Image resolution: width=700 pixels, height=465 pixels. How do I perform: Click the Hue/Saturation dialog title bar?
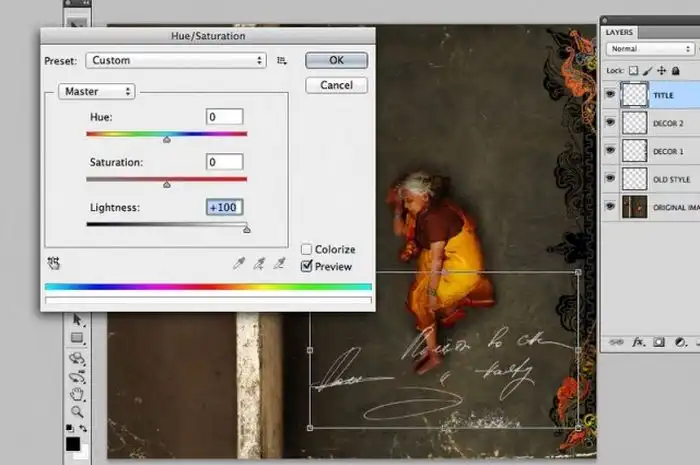[208, 36]
